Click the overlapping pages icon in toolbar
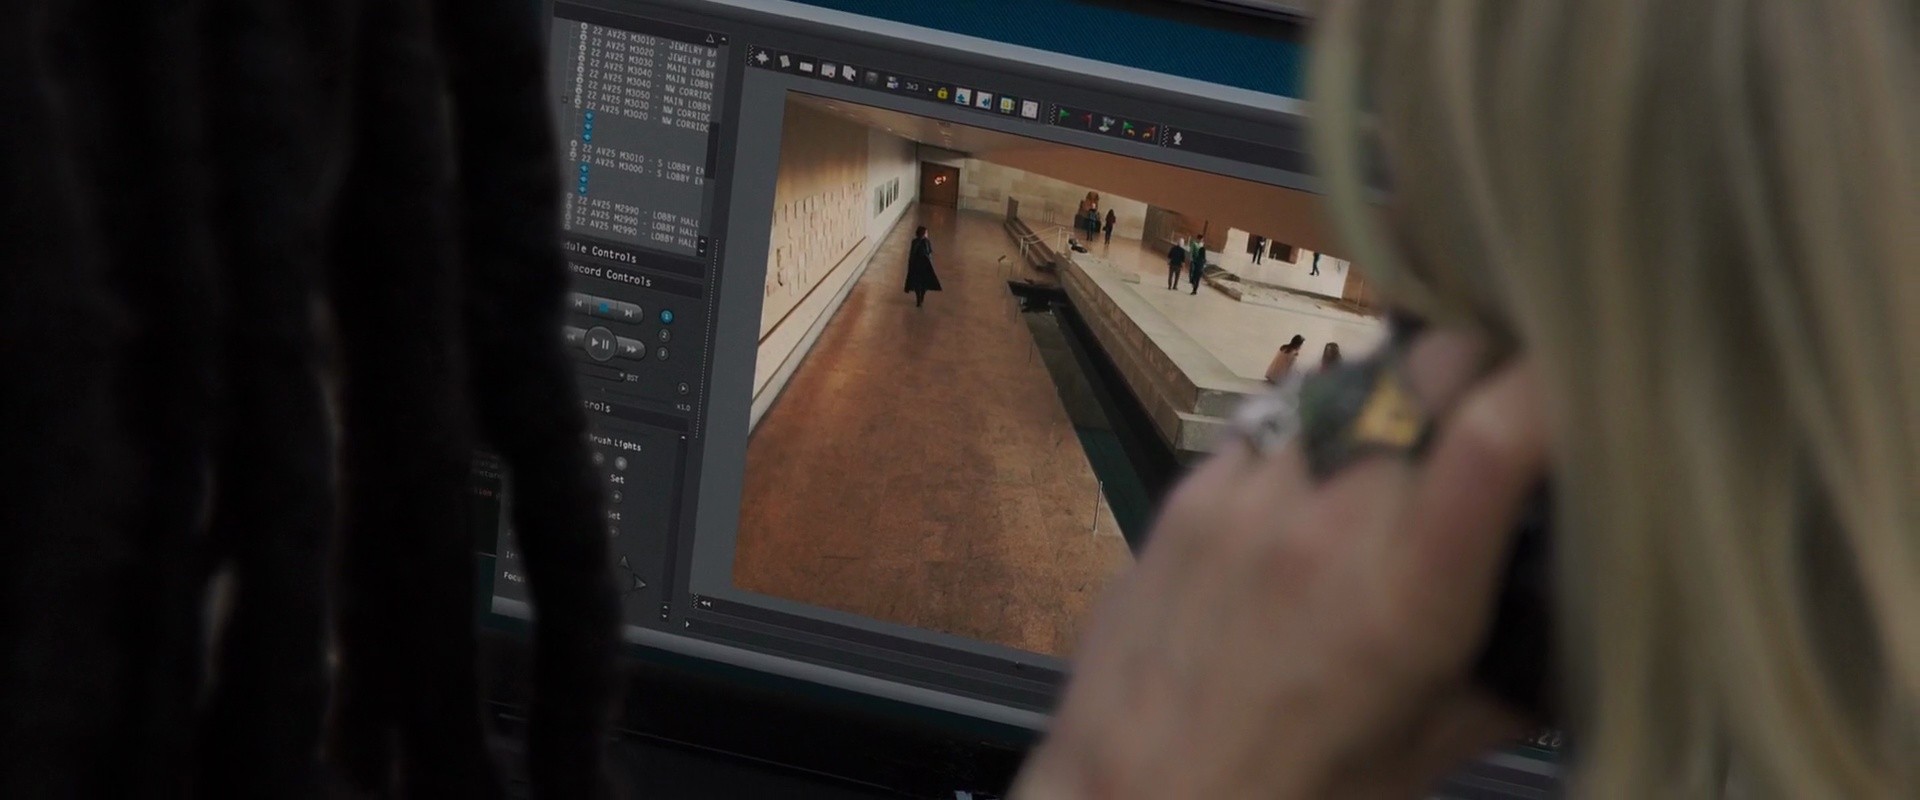Image resolution: width=1920 pixels, height=800 pixels. coord(849,73)
